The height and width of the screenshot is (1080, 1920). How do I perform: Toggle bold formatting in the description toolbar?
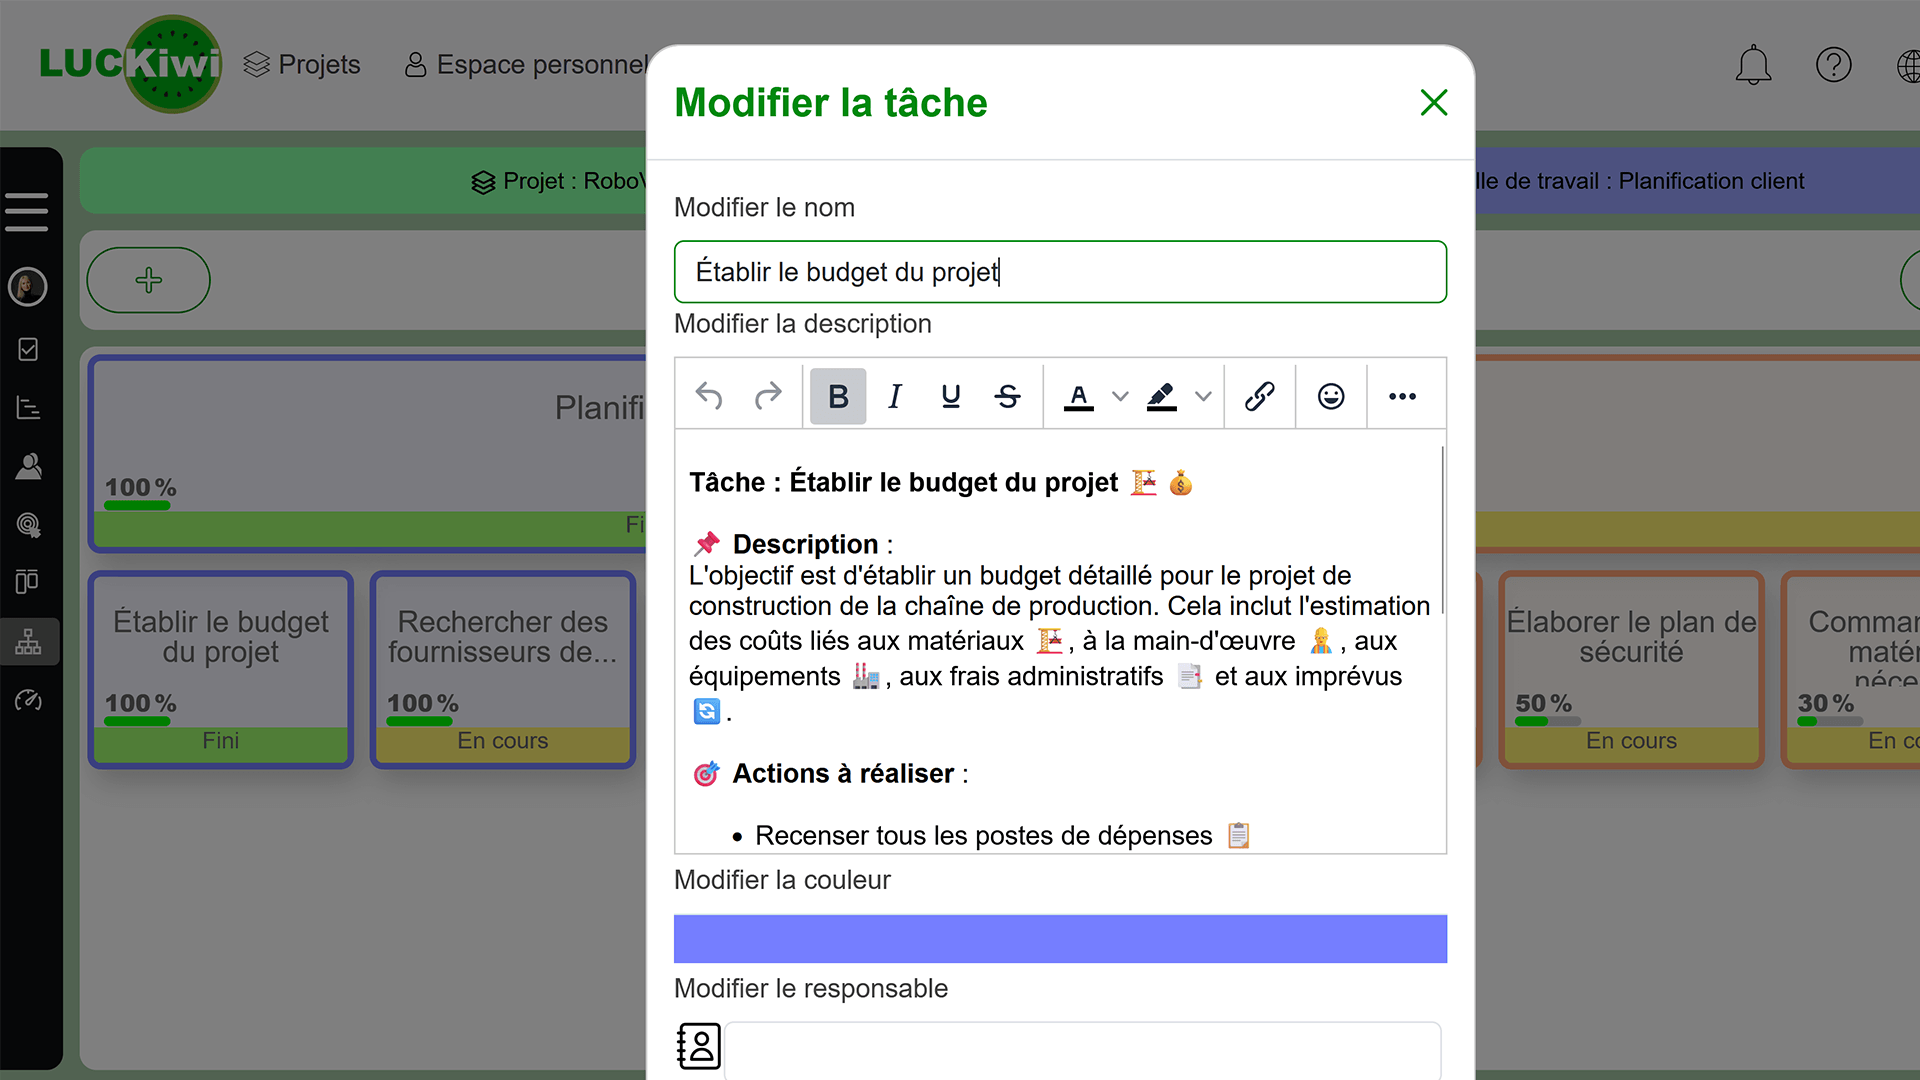coord(838,396)
